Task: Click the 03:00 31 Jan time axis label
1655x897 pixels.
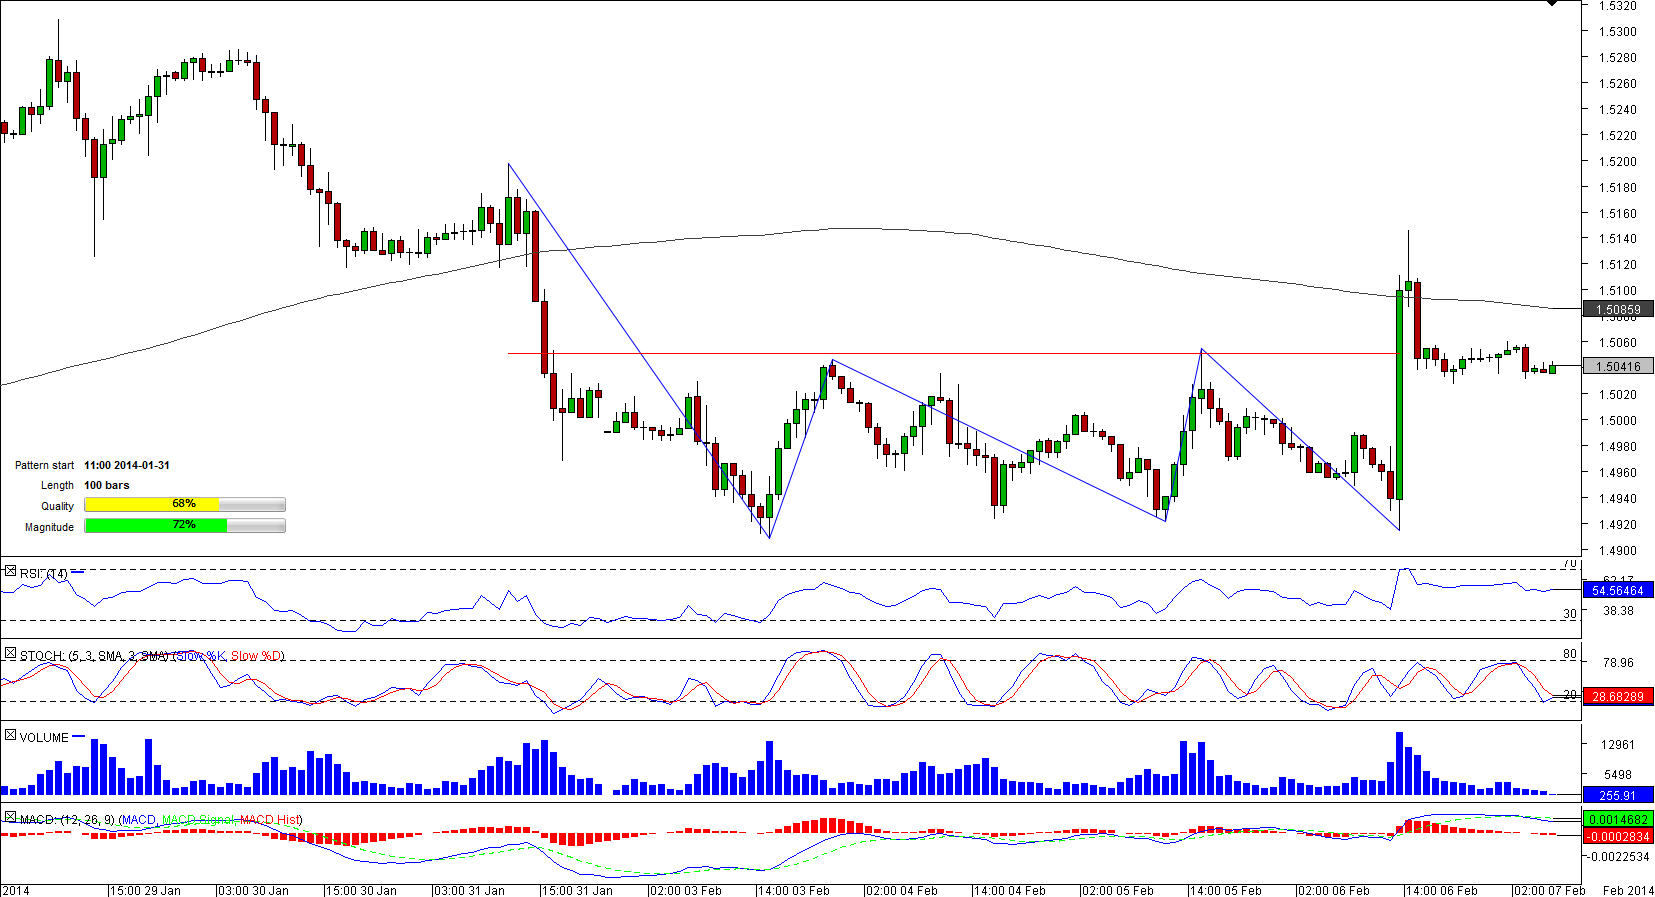Action: coord(469,891)
